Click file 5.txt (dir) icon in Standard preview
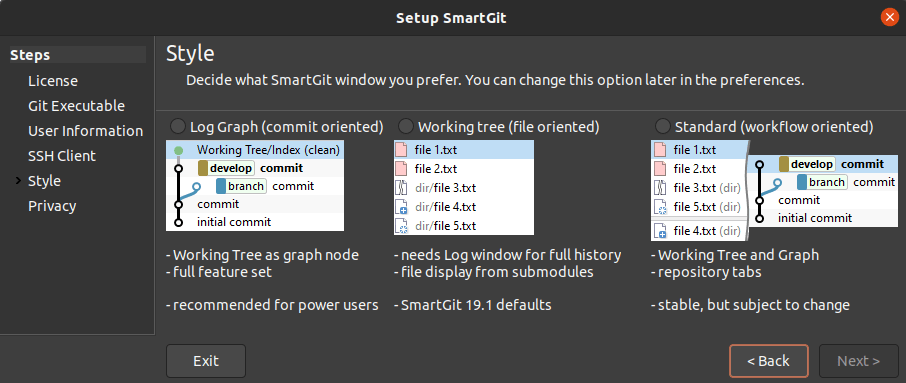The height and width of the screenshot is (383, 906). pyautogui.click(x=660, y=206)
